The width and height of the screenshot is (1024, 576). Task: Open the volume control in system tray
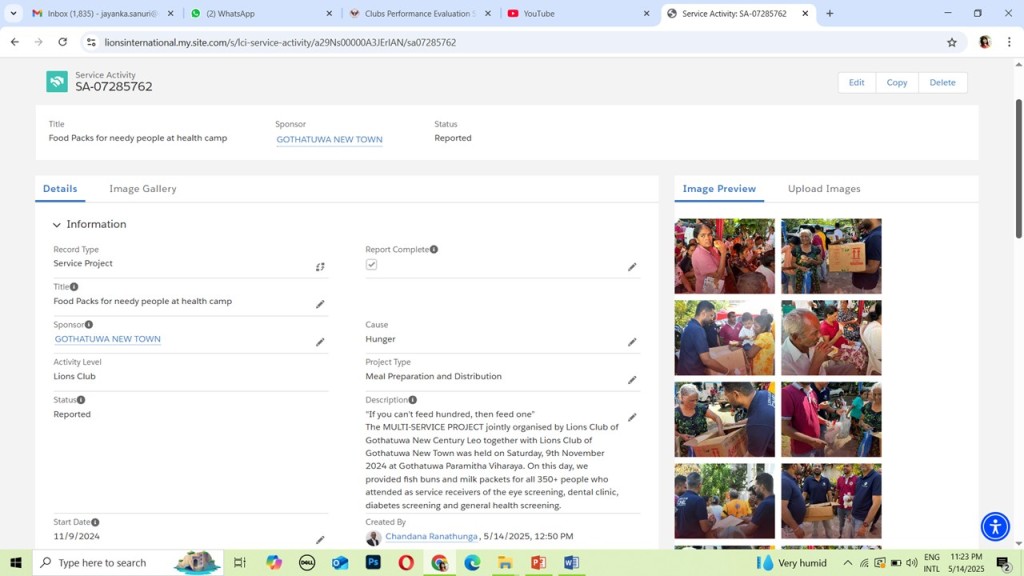coord(912,562)
